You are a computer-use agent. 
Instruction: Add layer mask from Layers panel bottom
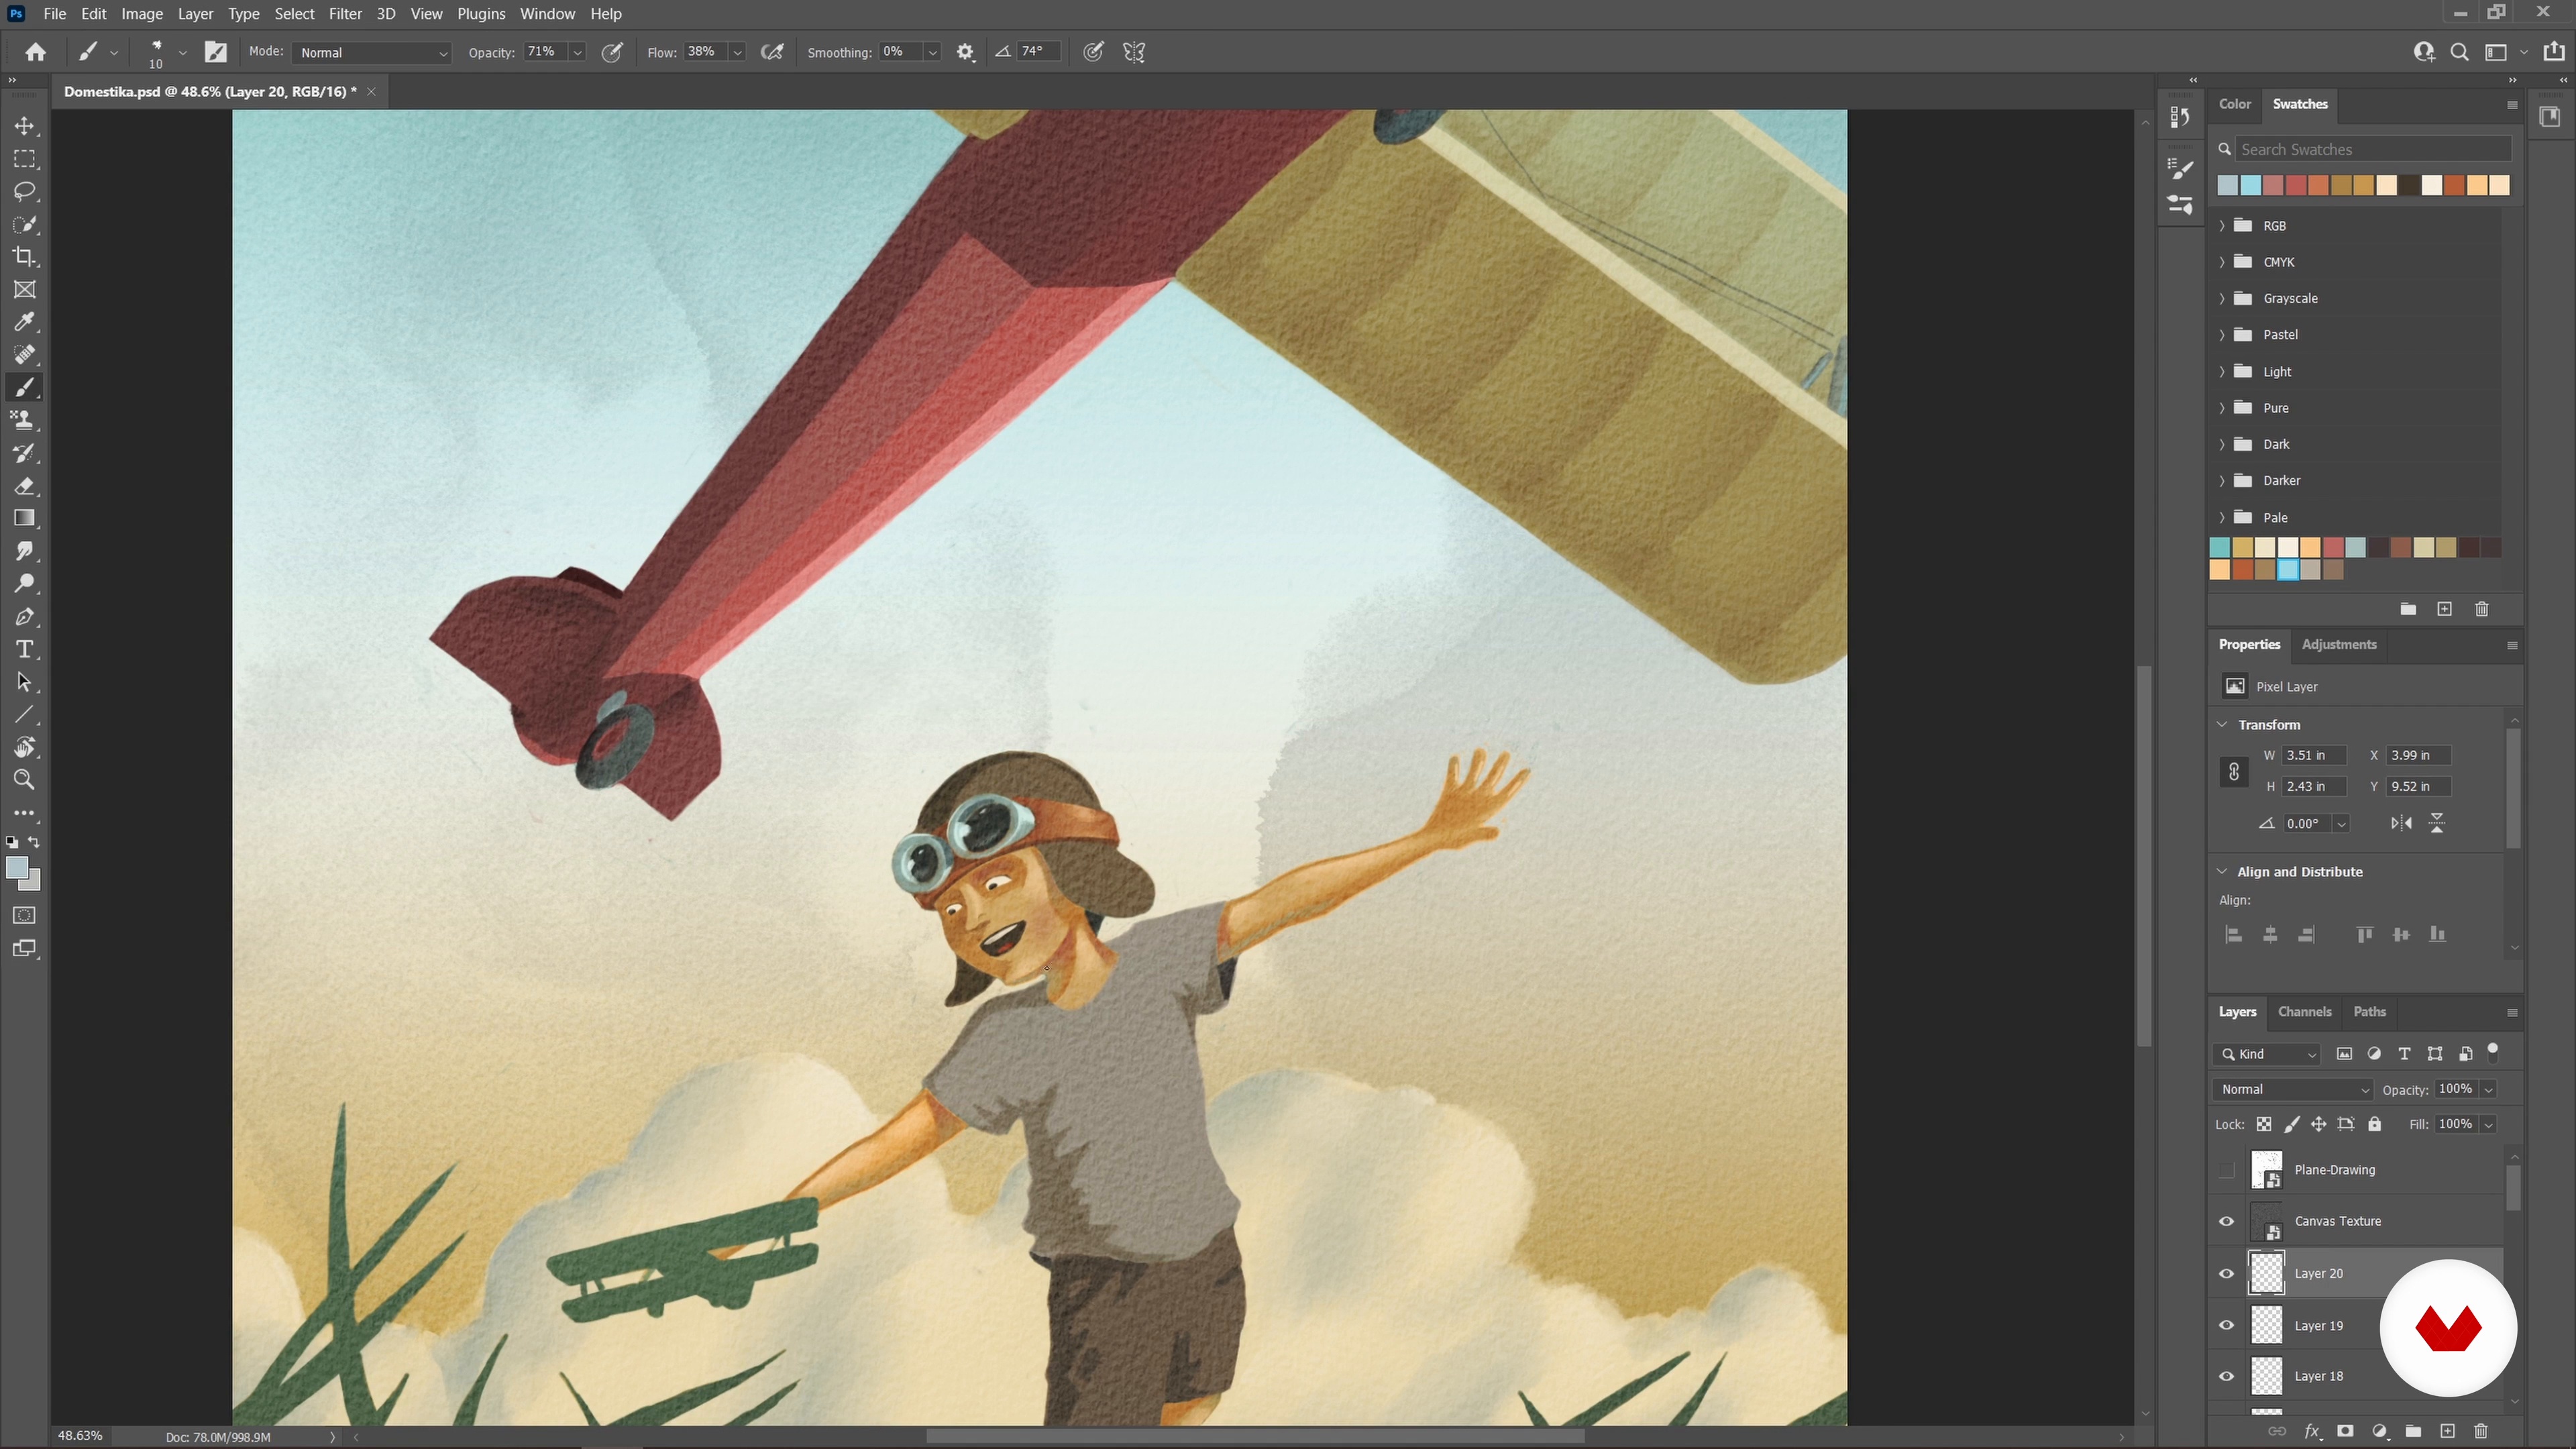2345,1431
